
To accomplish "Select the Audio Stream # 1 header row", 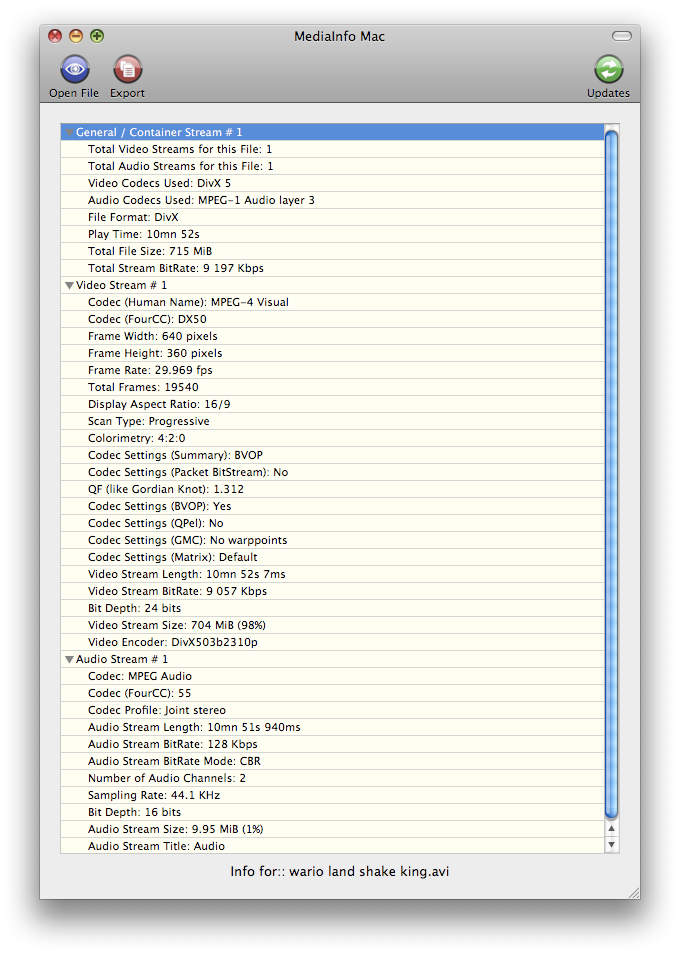I will (x=332, y=660).
